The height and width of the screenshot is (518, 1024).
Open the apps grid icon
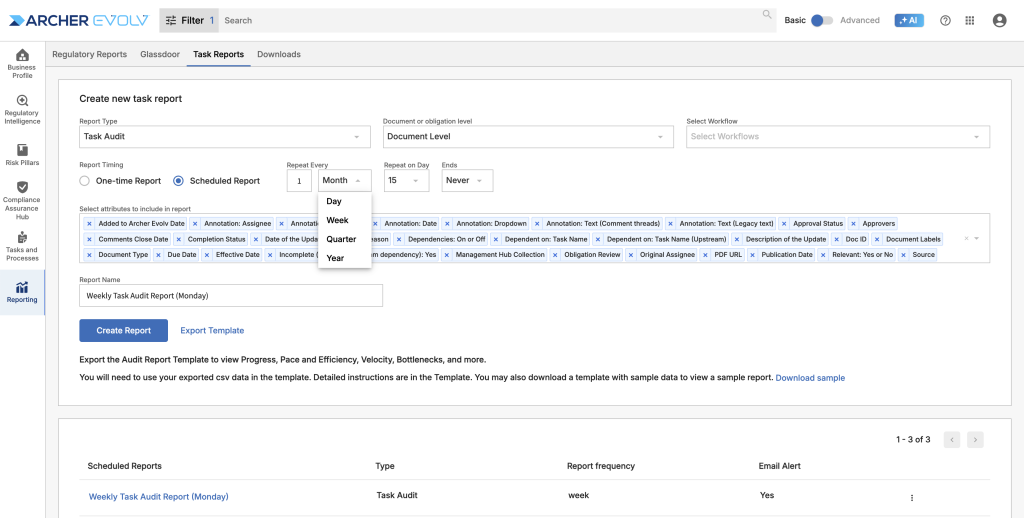(x=969, y=20)
